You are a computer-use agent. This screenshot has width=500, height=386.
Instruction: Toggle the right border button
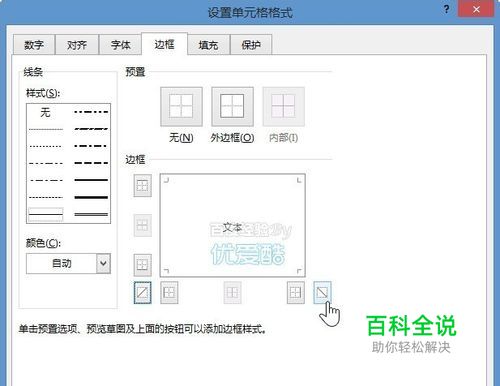click(296, 293)
